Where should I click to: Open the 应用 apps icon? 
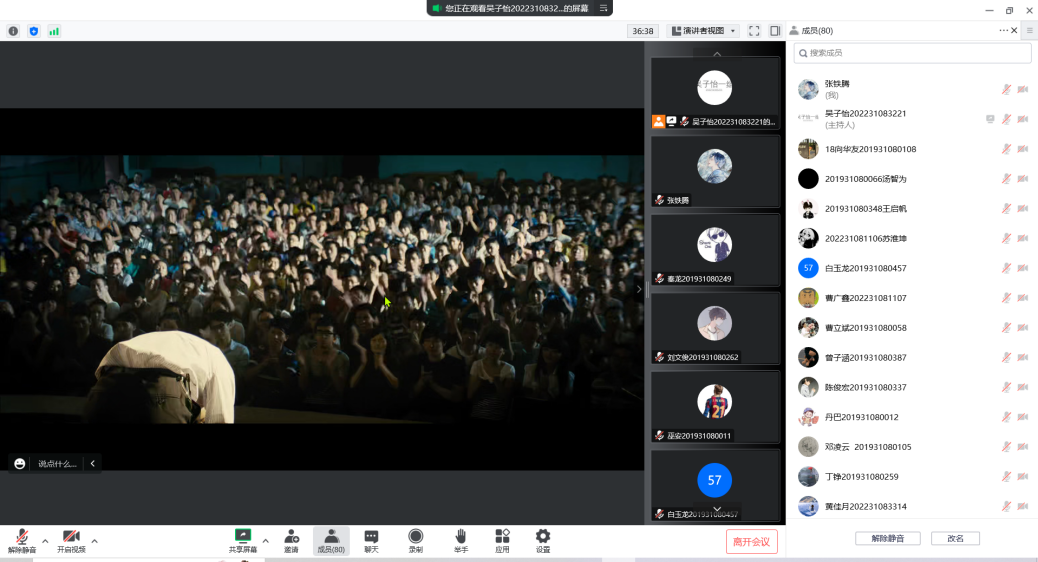(x=502, y=541)
